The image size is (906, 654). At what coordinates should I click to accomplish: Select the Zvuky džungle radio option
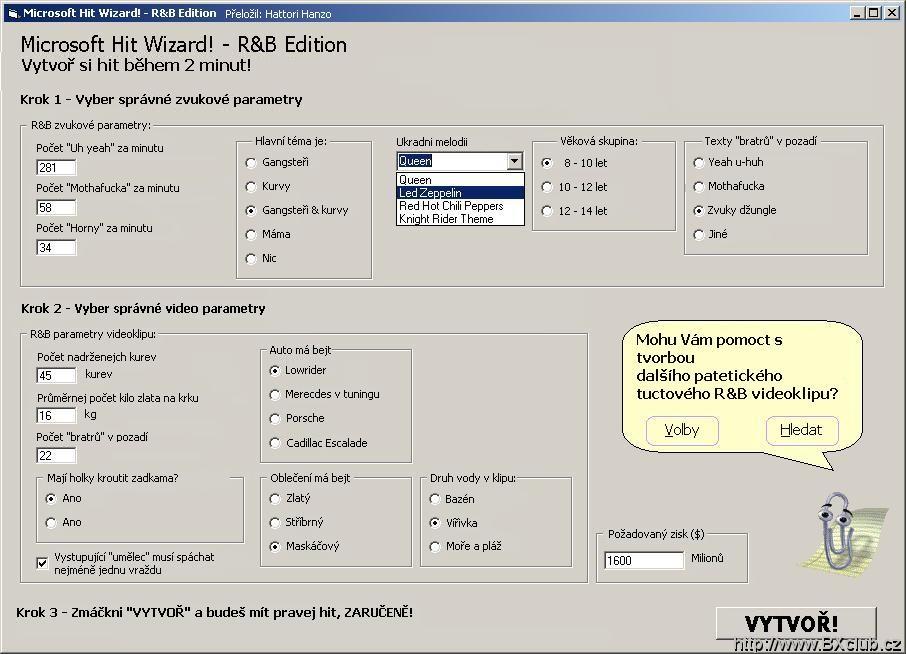(699, 211)
